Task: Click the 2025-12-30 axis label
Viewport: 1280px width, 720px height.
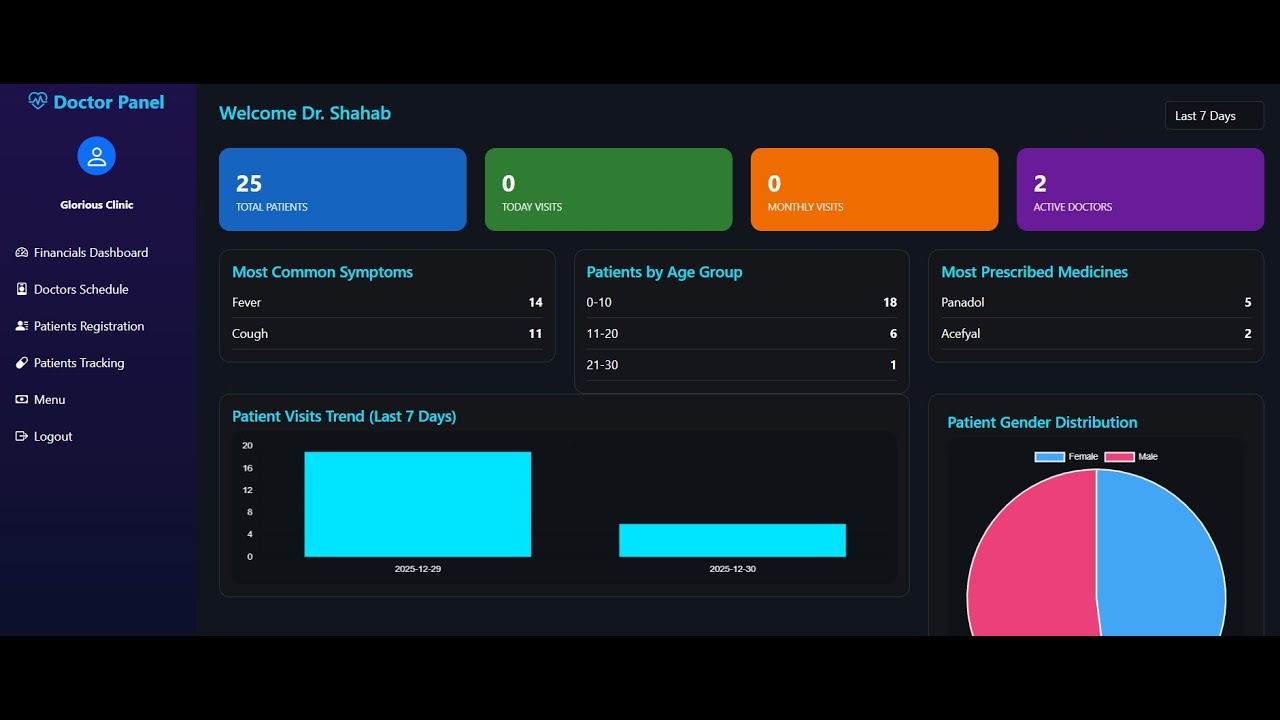Action: pos(732,569)
